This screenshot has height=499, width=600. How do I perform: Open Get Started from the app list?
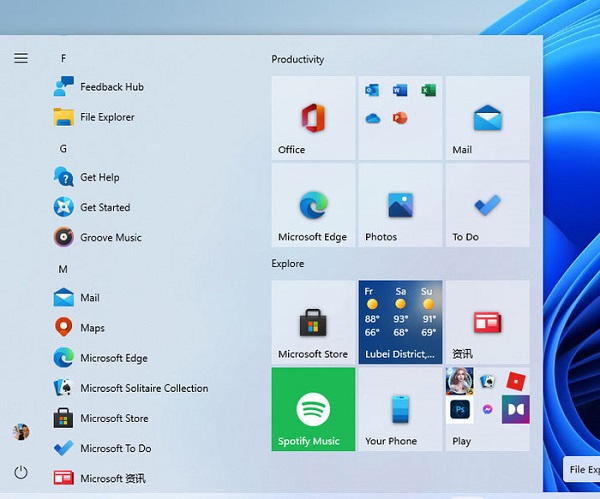[x=105, y=207]
